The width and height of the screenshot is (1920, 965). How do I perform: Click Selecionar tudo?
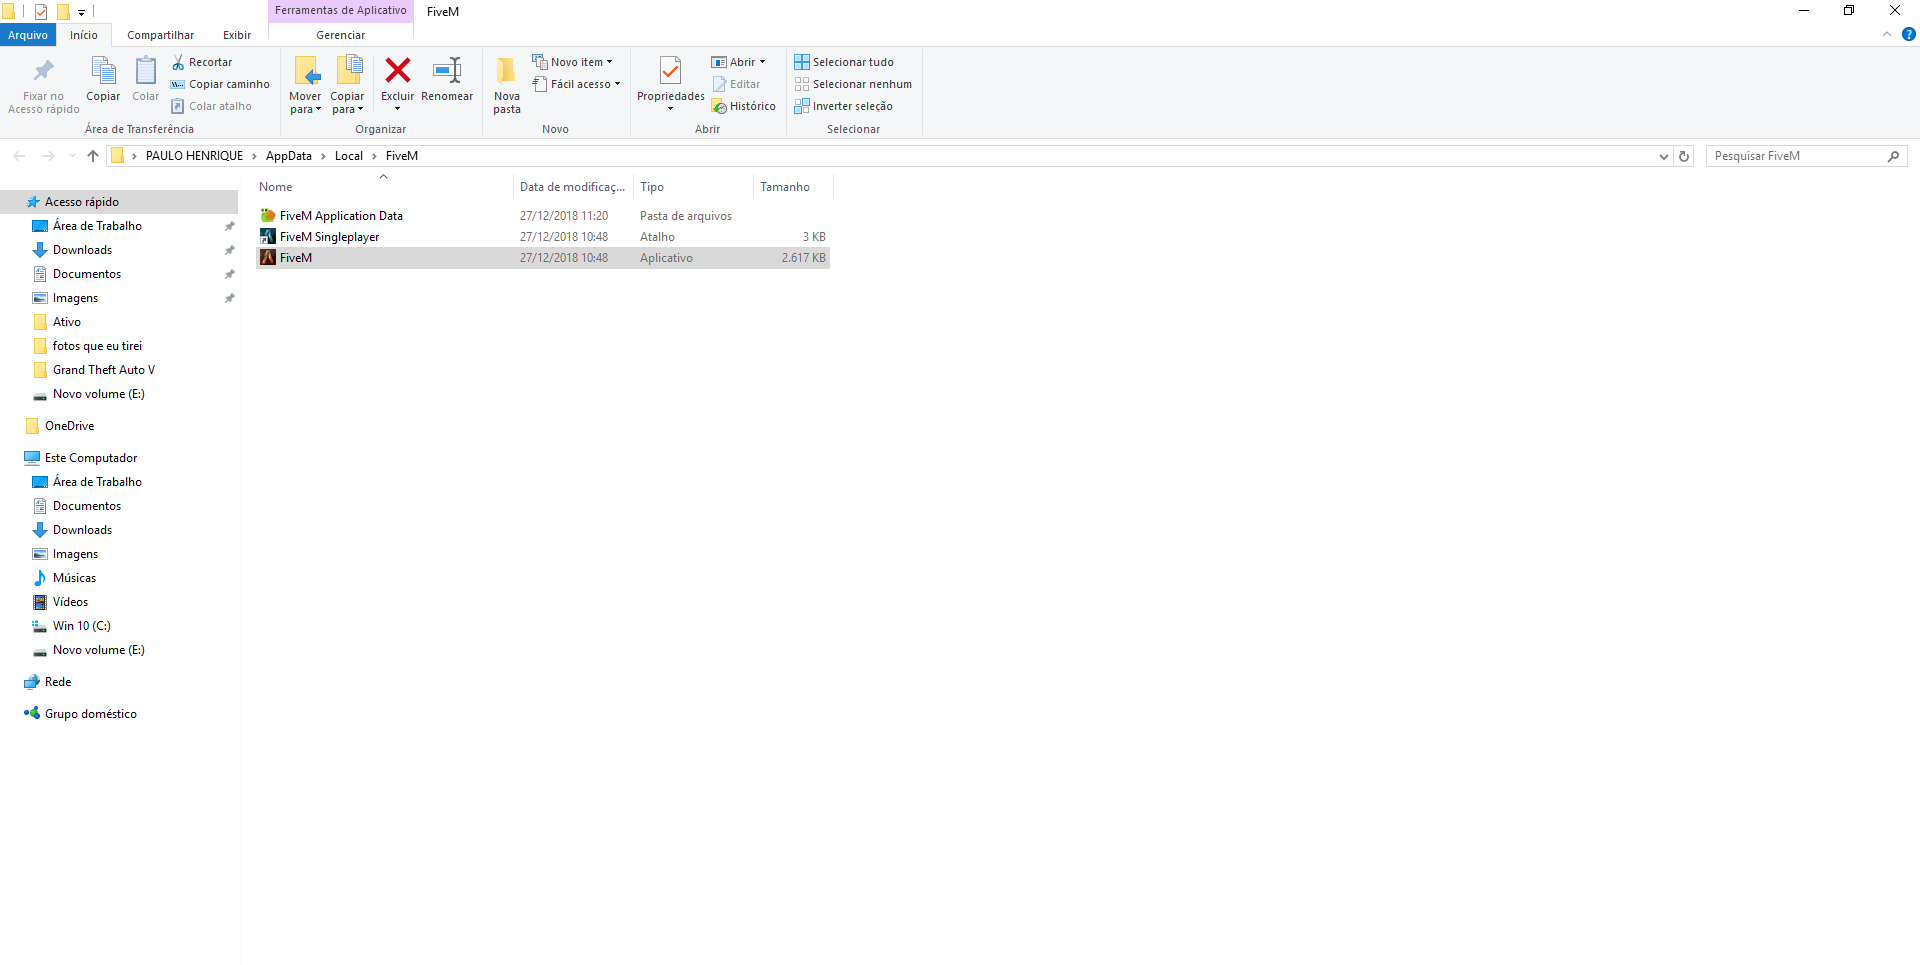click(844, 62)
